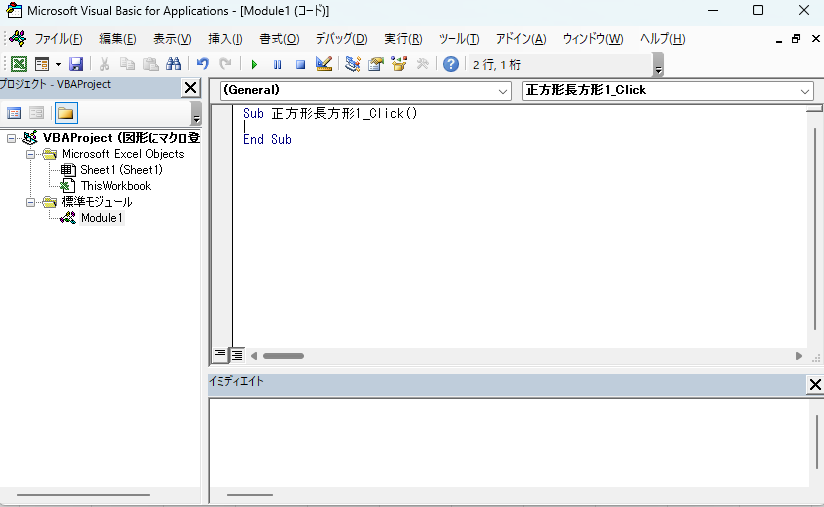The image size is (824, 507).
Task: Open Help with the question mark icon
Action: point(451,64)
